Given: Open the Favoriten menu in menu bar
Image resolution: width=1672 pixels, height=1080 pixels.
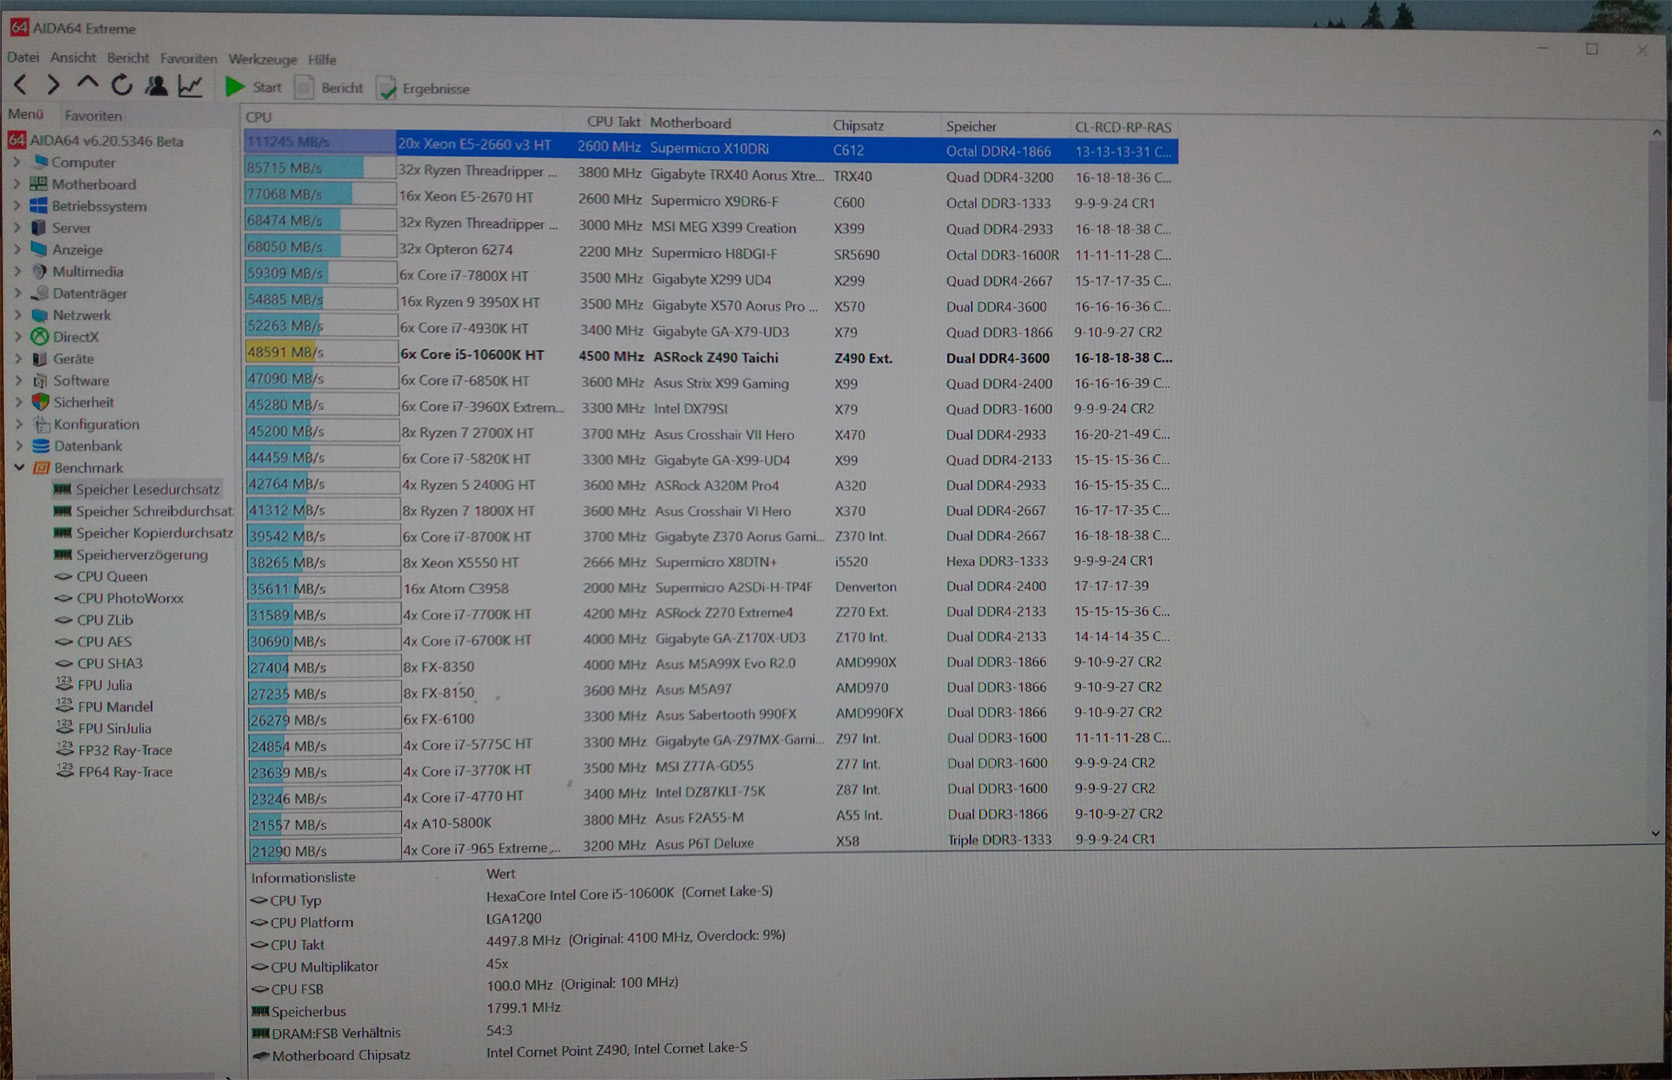Looking at the screenshot, I should [x=188, y=59].
